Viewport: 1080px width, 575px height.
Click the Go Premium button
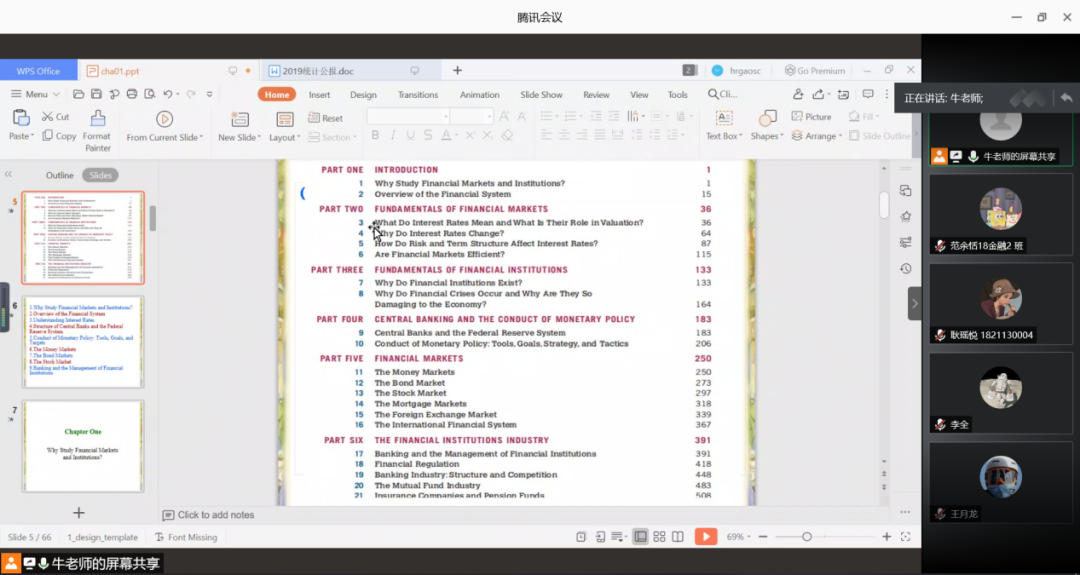click(x=815, y=71)
